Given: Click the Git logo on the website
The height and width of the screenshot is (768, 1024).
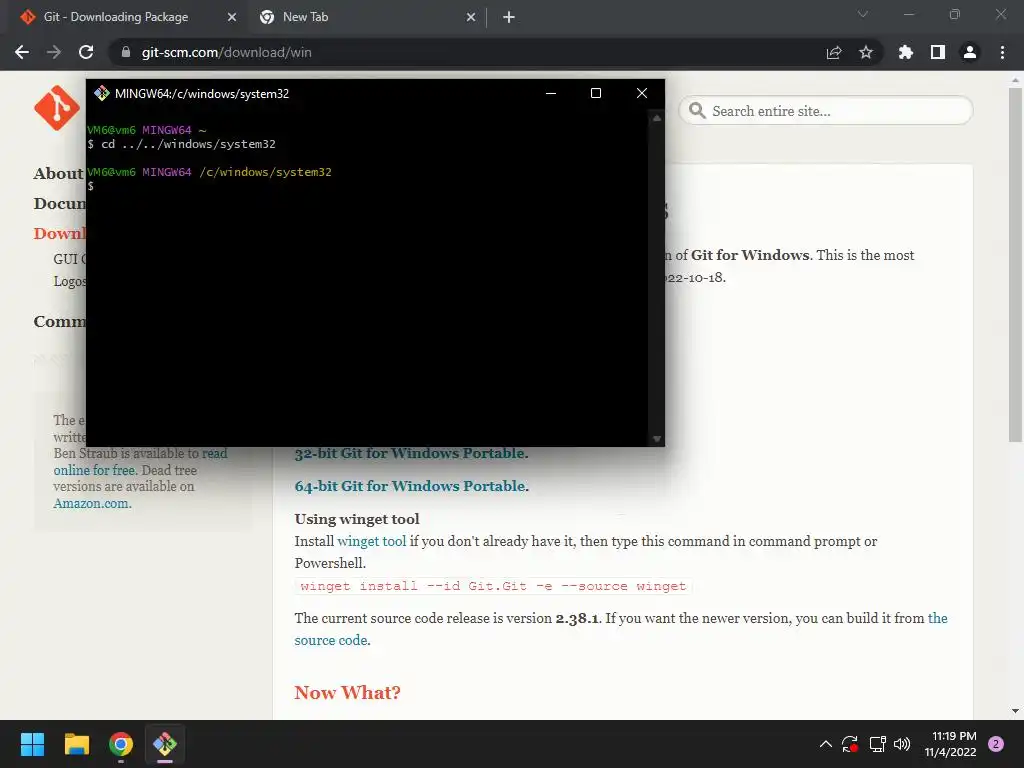Looking at the screenshot, I should point(57,108).
